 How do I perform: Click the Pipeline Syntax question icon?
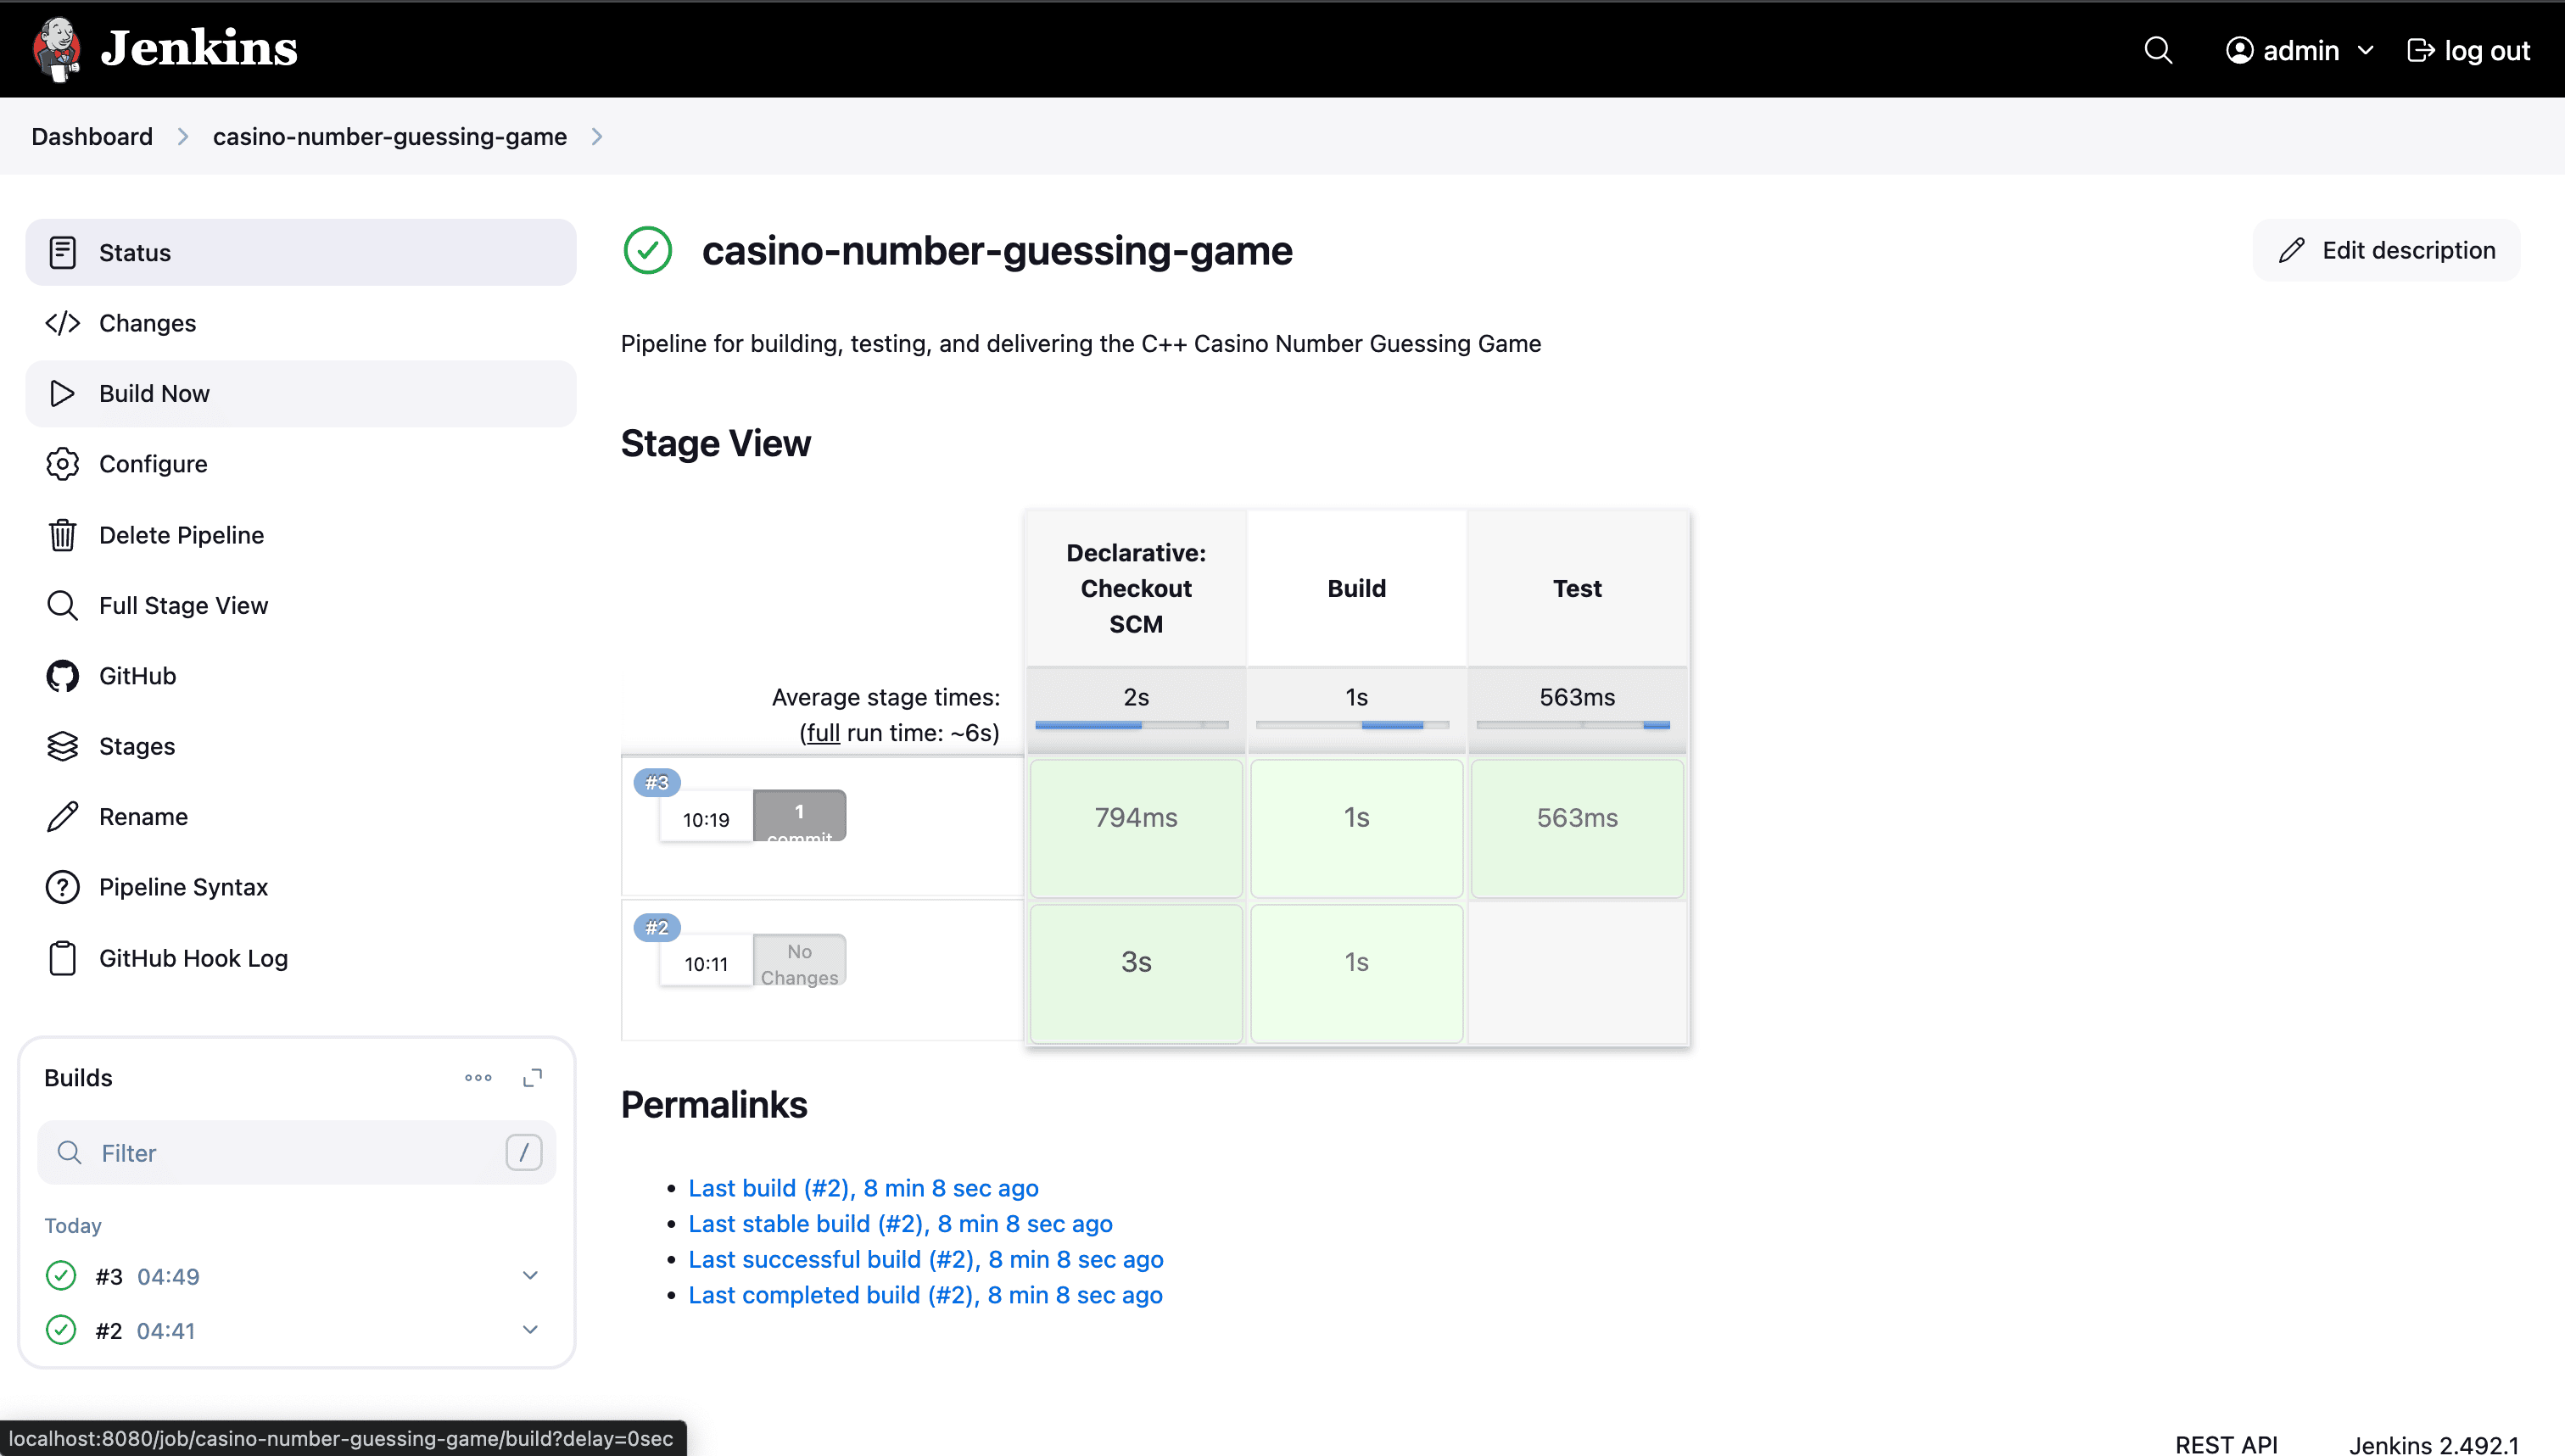point(62,887)
